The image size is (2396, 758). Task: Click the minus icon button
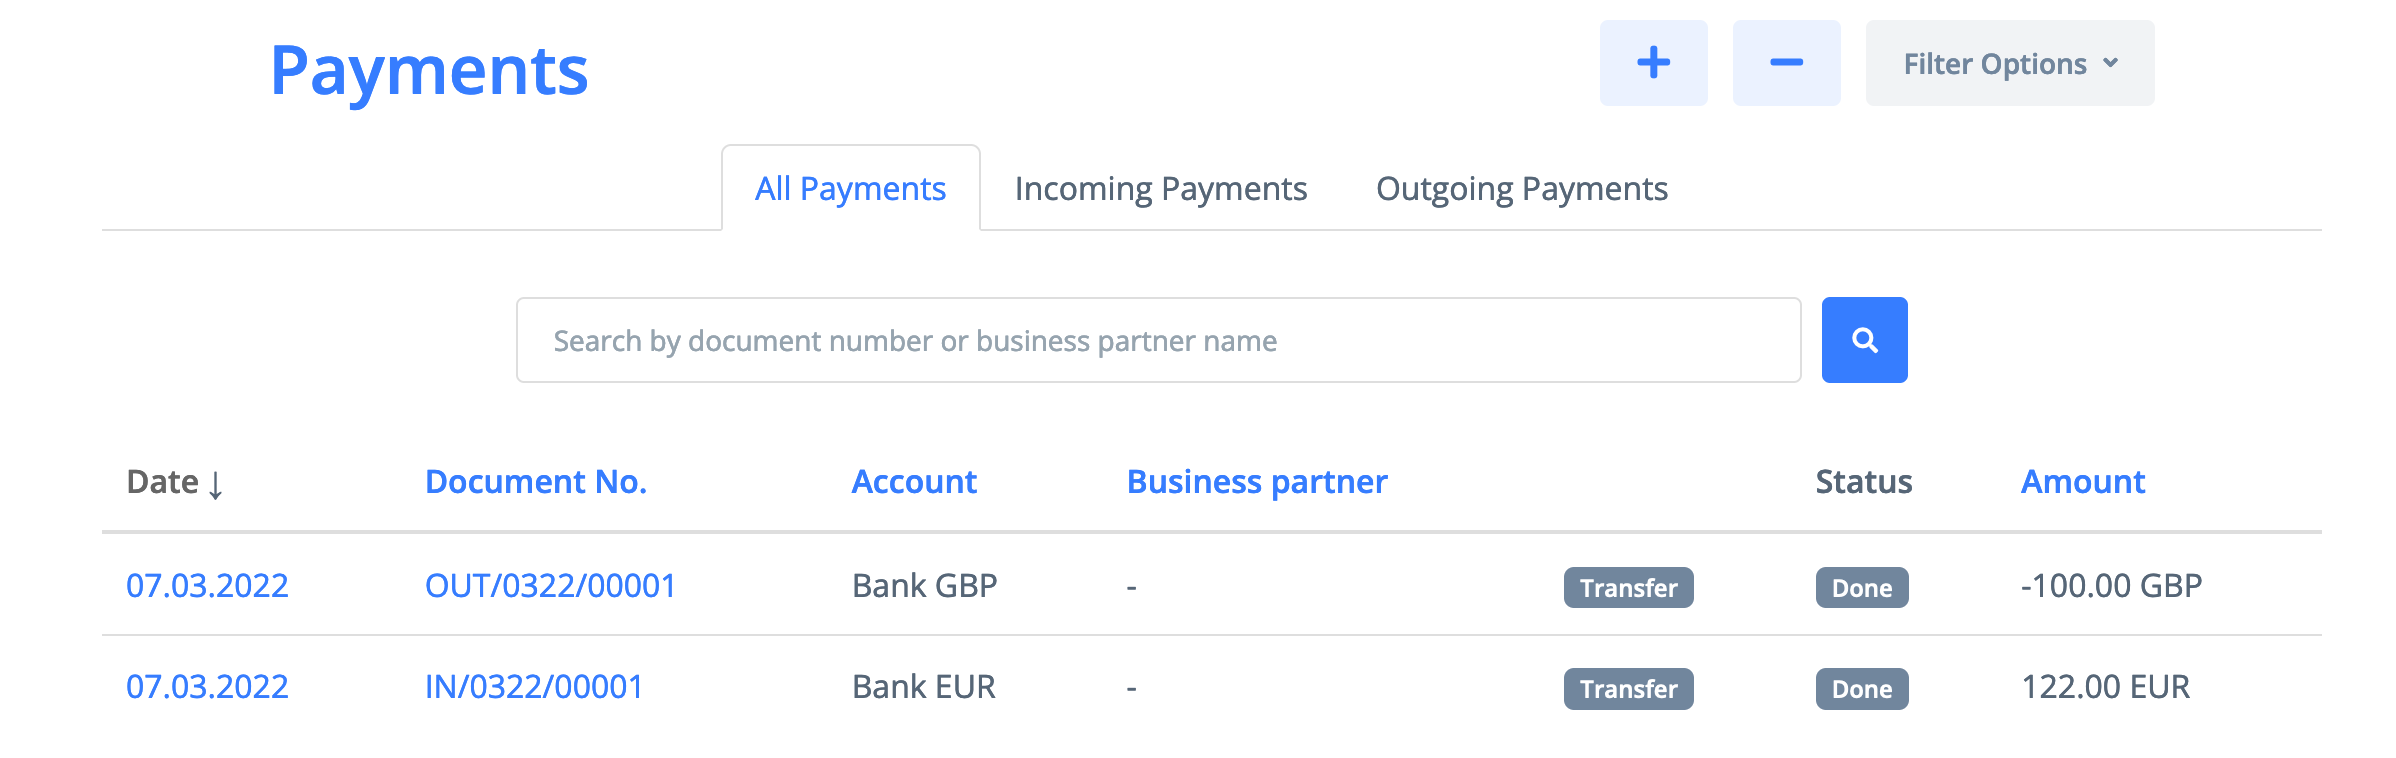(x=1786, y=63)
